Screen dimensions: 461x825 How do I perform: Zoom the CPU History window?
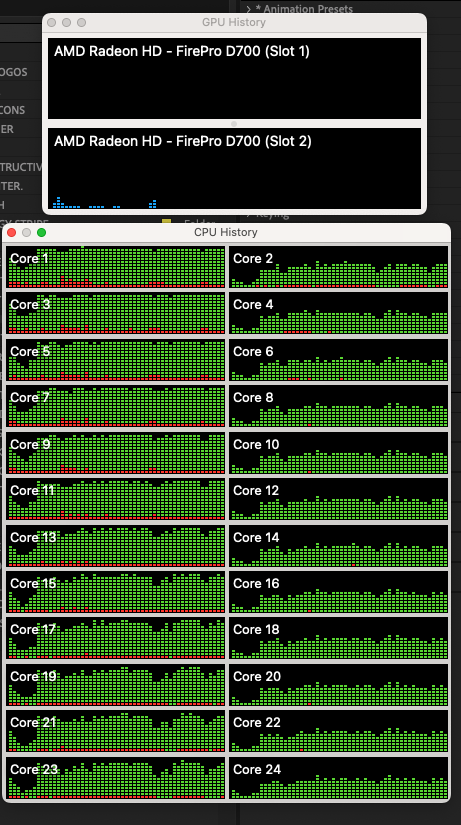click(x=42, y=233)
